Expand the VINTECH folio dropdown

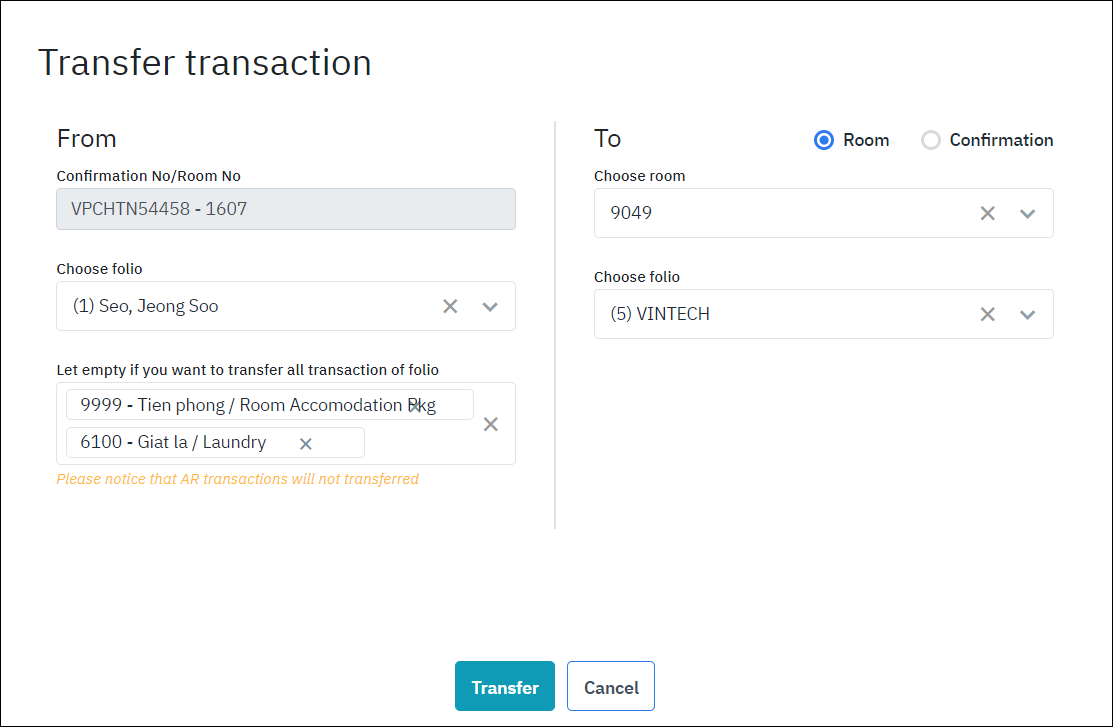click(1028, 314)
